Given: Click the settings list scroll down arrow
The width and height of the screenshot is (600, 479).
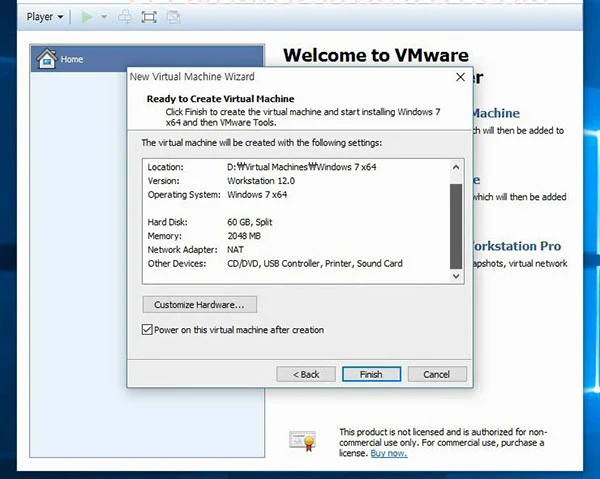Looking at the screenshot, I should (x=456, y=276).
